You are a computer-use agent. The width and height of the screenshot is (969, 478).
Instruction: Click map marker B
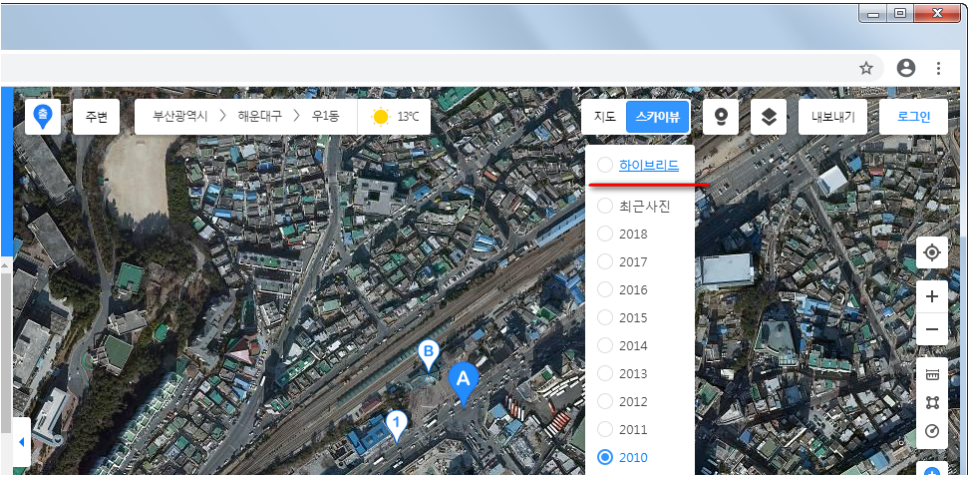pos(428,356)
